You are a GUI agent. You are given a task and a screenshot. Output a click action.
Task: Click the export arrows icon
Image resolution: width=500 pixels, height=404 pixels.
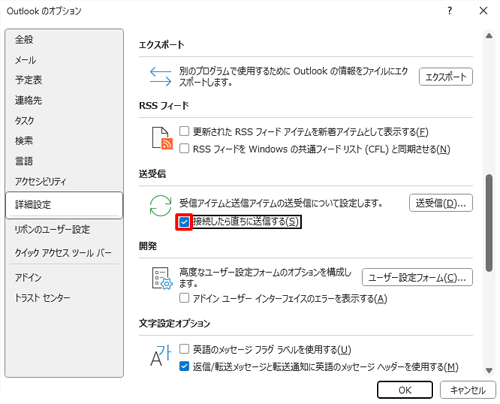coord(160,76)
